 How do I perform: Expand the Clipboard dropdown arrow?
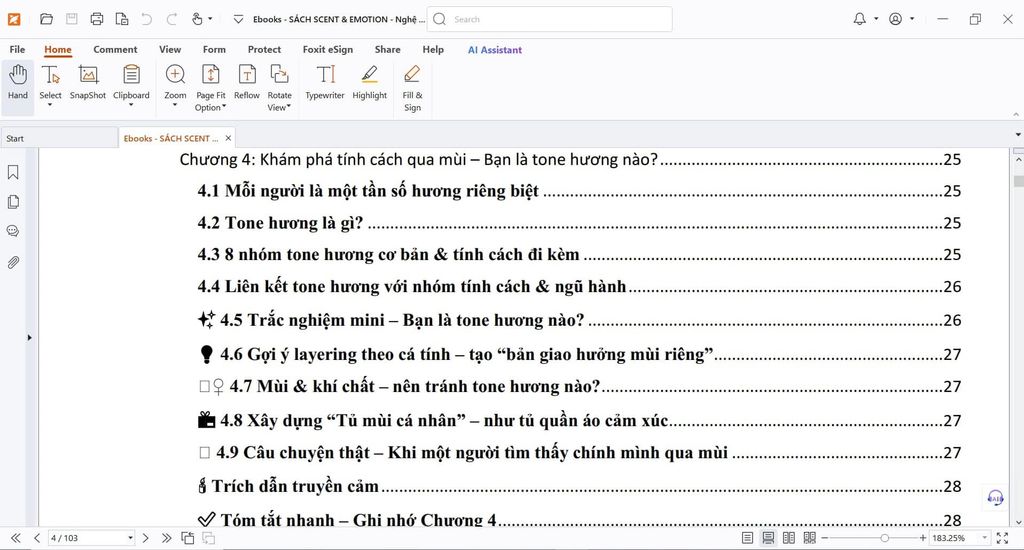131,105
